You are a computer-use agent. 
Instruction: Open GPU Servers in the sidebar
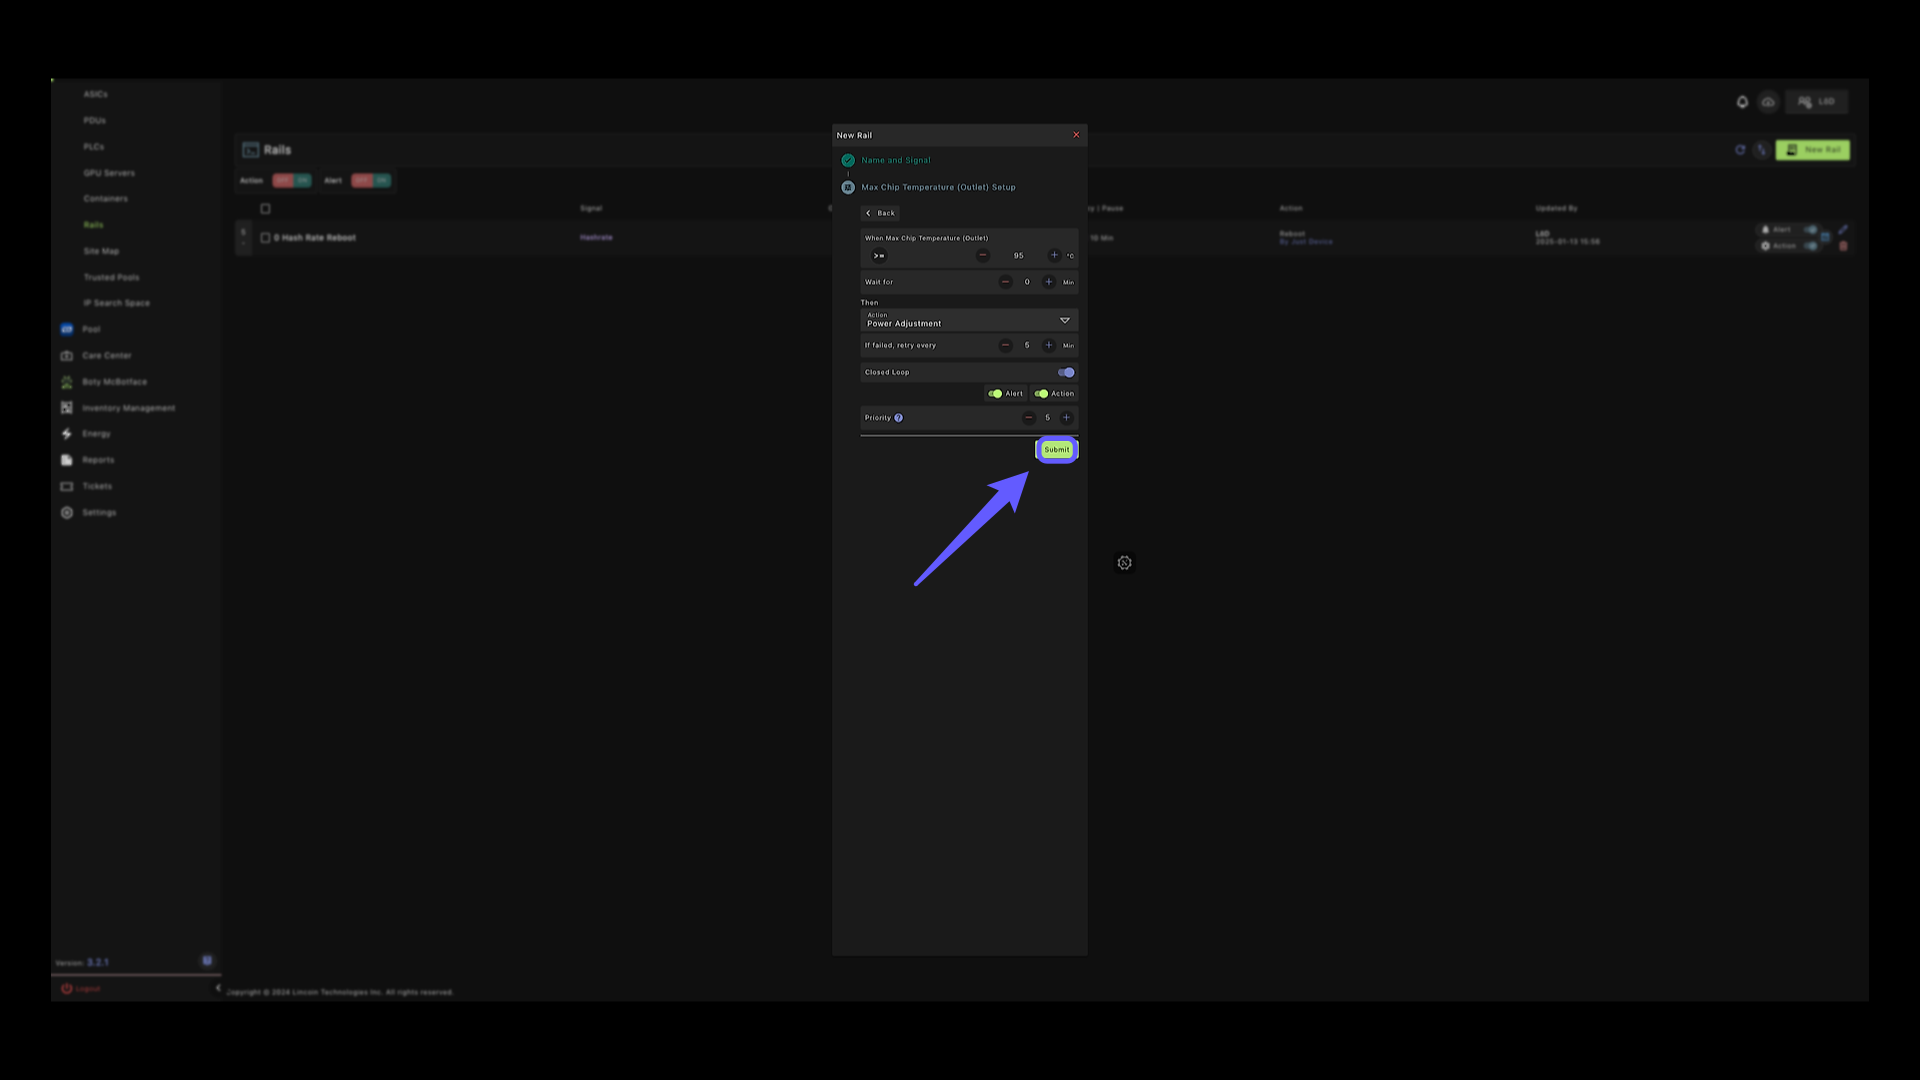[x=109, y=173]
